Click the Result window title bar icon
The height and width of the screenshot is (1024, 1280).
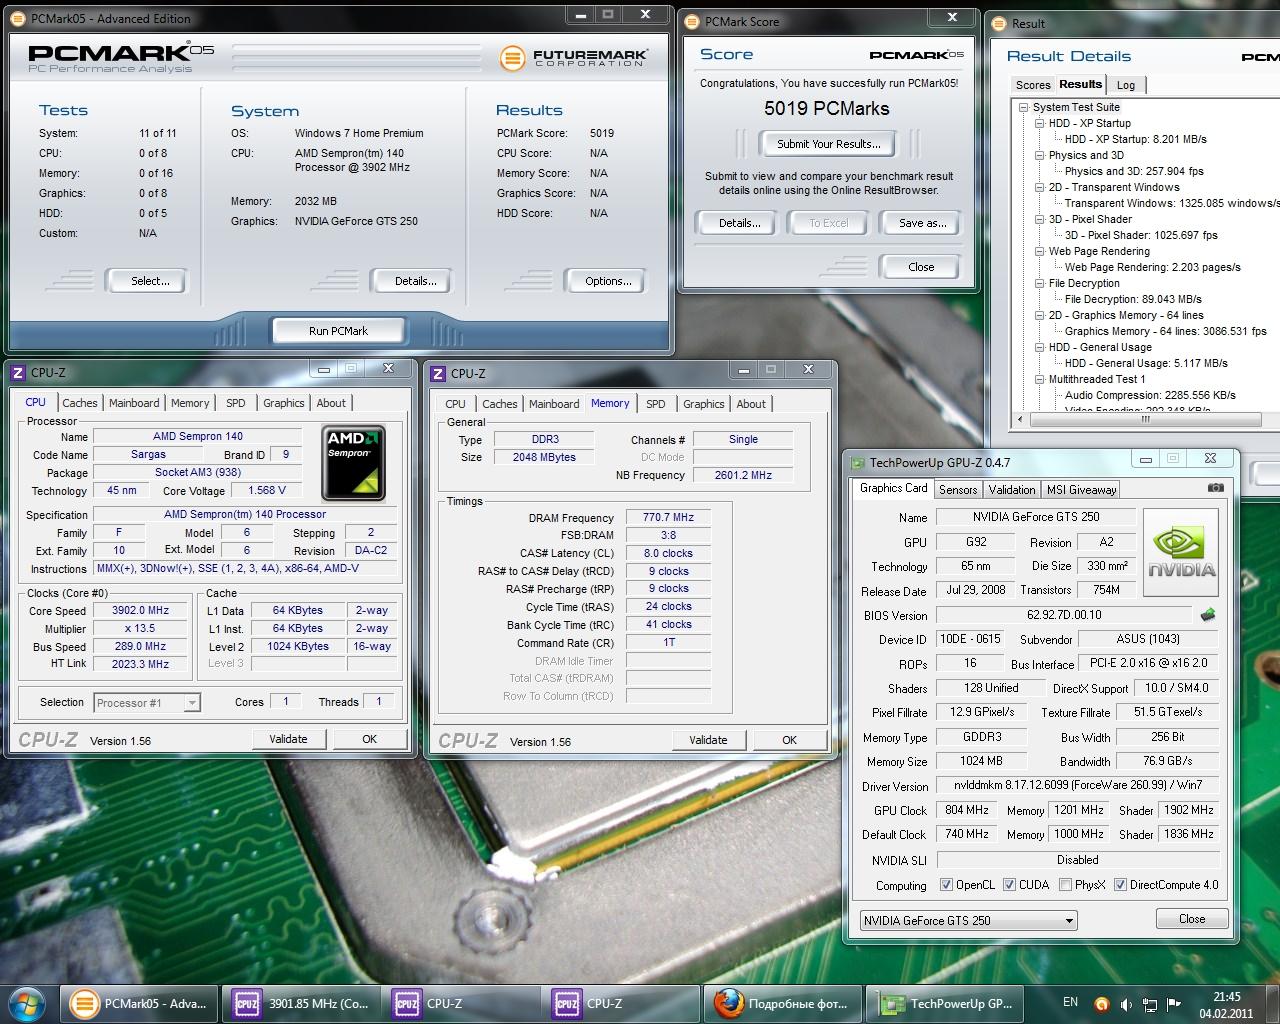998,23
